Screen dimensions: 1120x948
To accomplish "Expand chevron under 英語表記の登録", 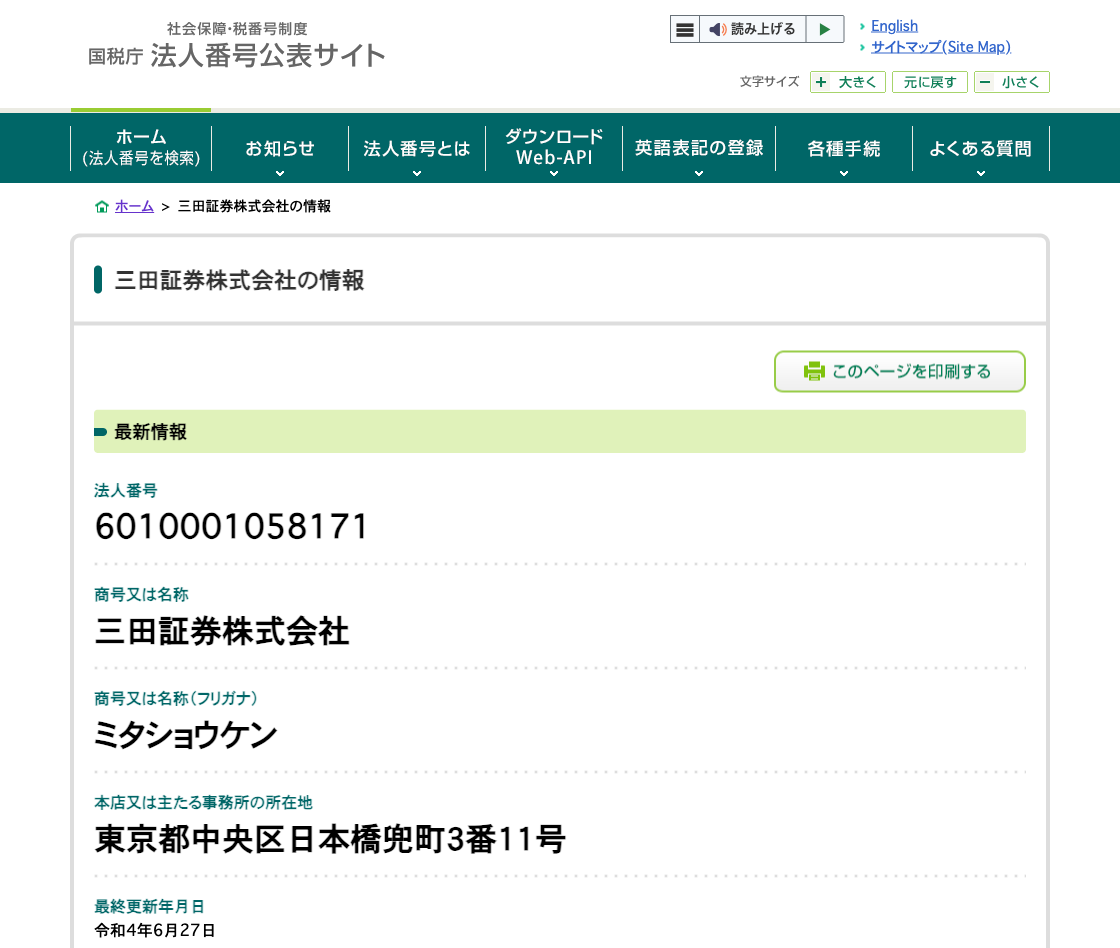I will tap(699, 173).
